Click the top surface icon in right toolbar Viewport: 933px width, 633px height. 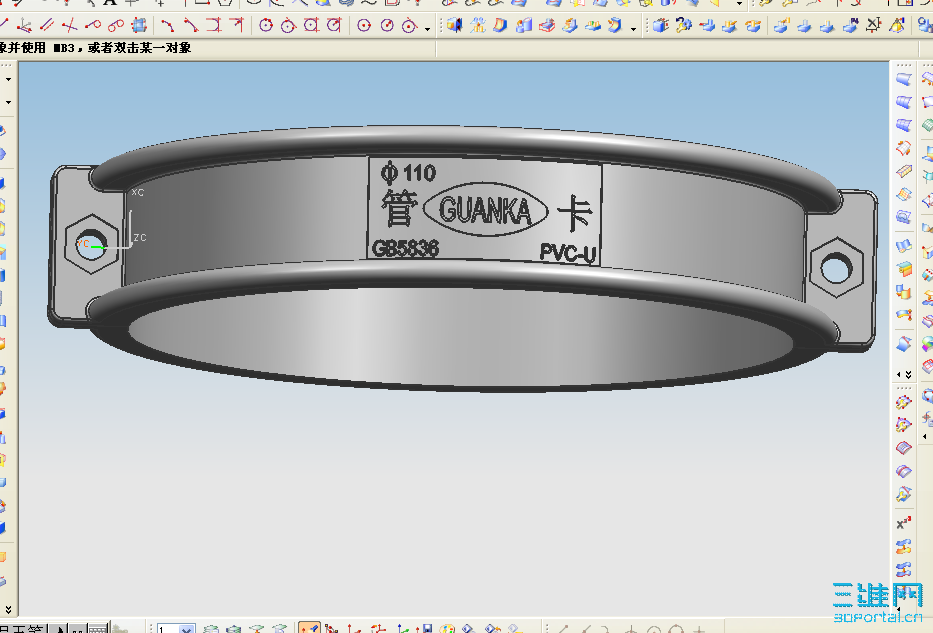click(x=904, y=79)
